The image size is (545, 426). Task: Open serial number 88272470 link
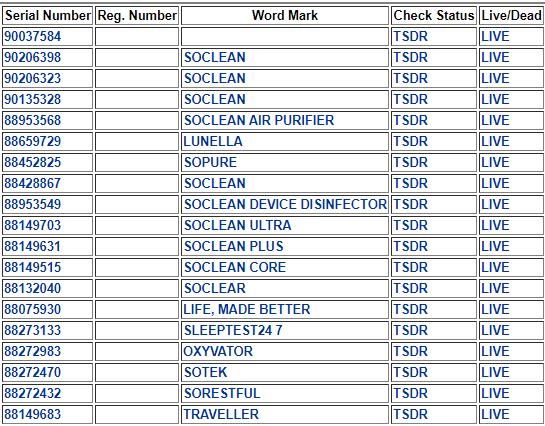coord(32,372)
